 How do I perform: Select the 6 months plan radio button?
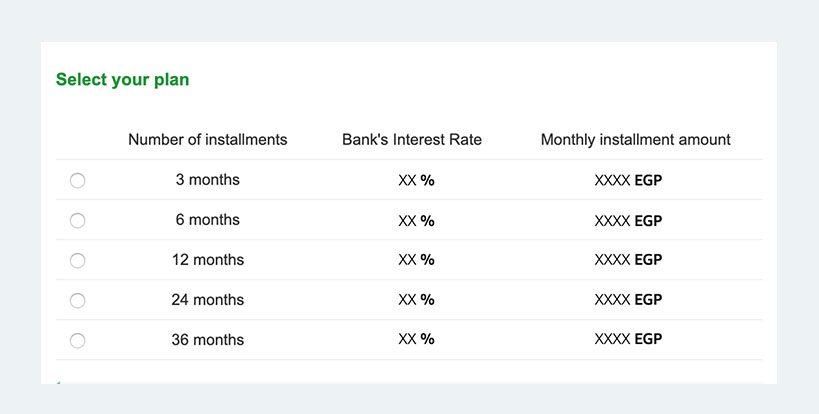tap(77, 221)
